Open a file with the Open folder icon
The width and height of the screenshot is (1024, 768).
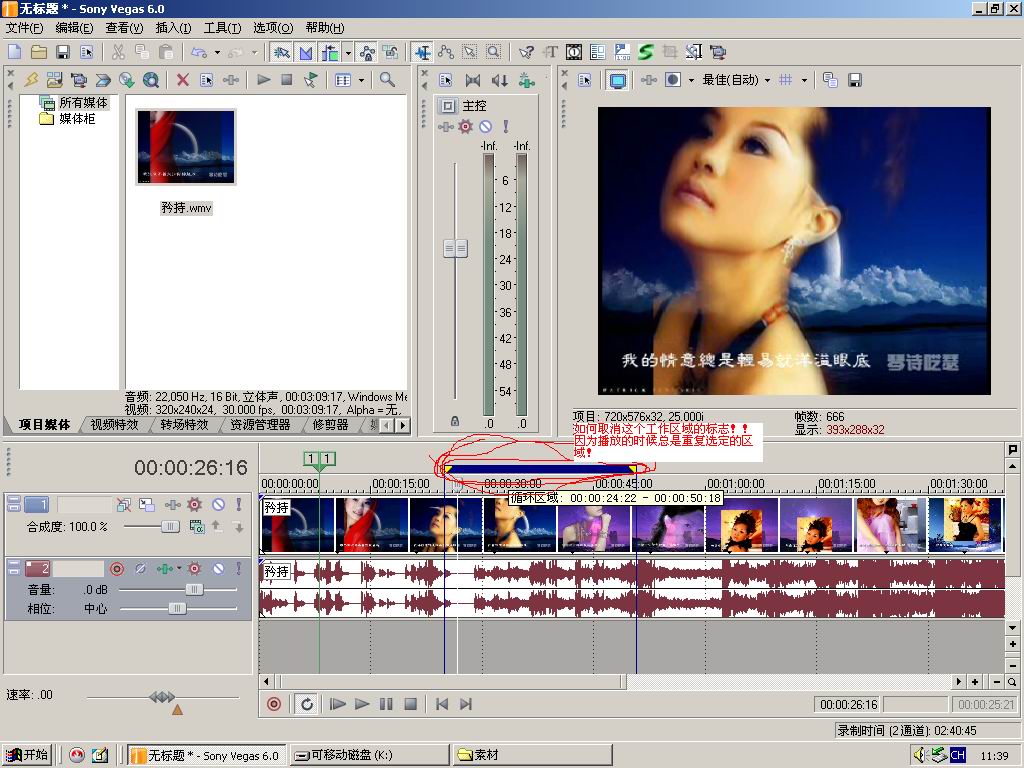point(39,52)
